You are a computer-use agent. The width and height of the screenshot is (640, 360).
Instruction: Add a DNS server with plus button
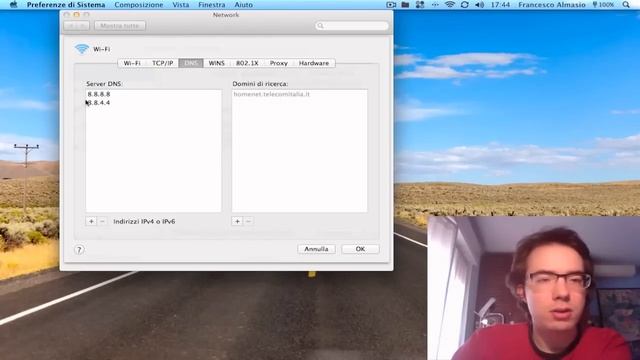point(91,221)
